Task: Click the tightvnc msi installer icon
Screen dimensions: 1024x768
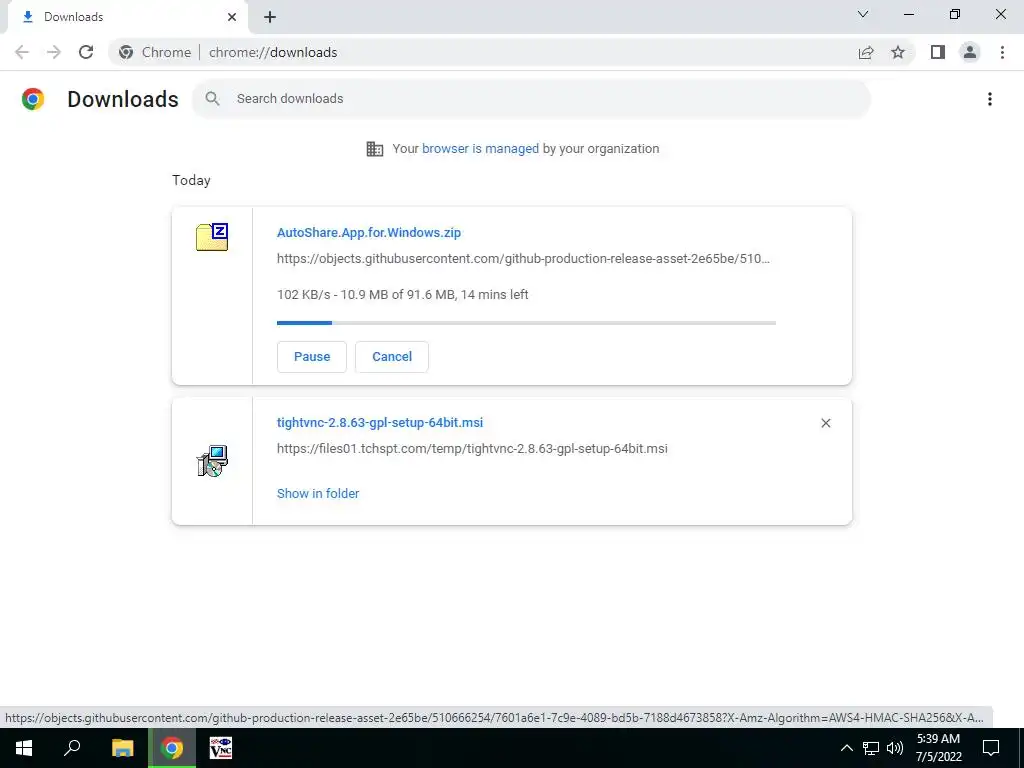Action: 212,461
